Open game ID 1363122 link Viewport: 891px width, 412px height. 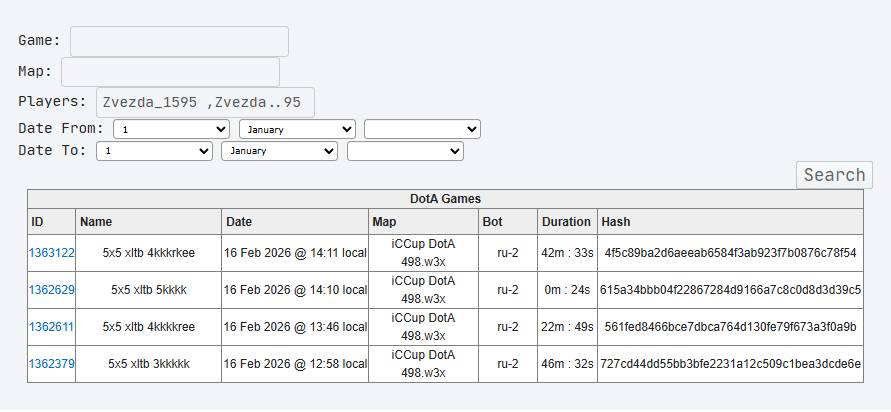coord(52,253)
